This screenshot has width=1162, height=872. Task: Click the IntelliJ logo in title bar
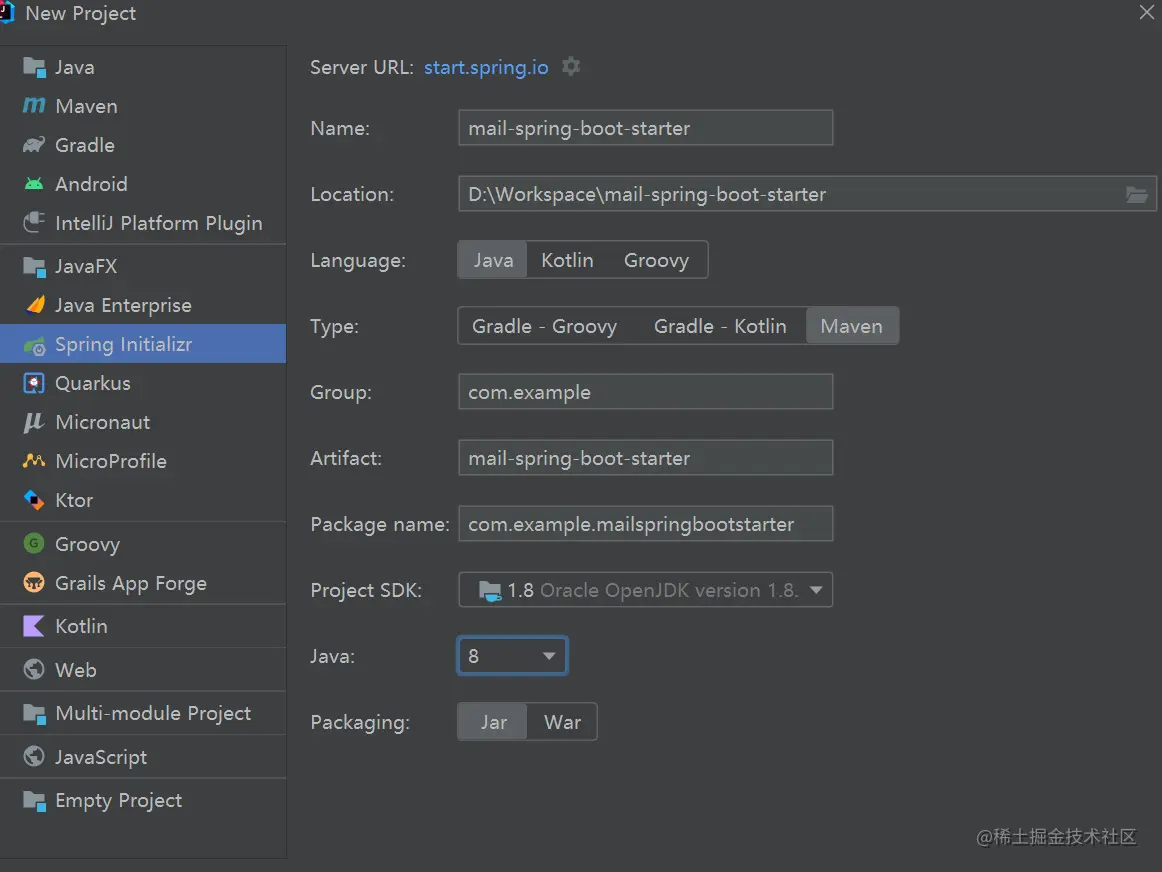point(7,13)
